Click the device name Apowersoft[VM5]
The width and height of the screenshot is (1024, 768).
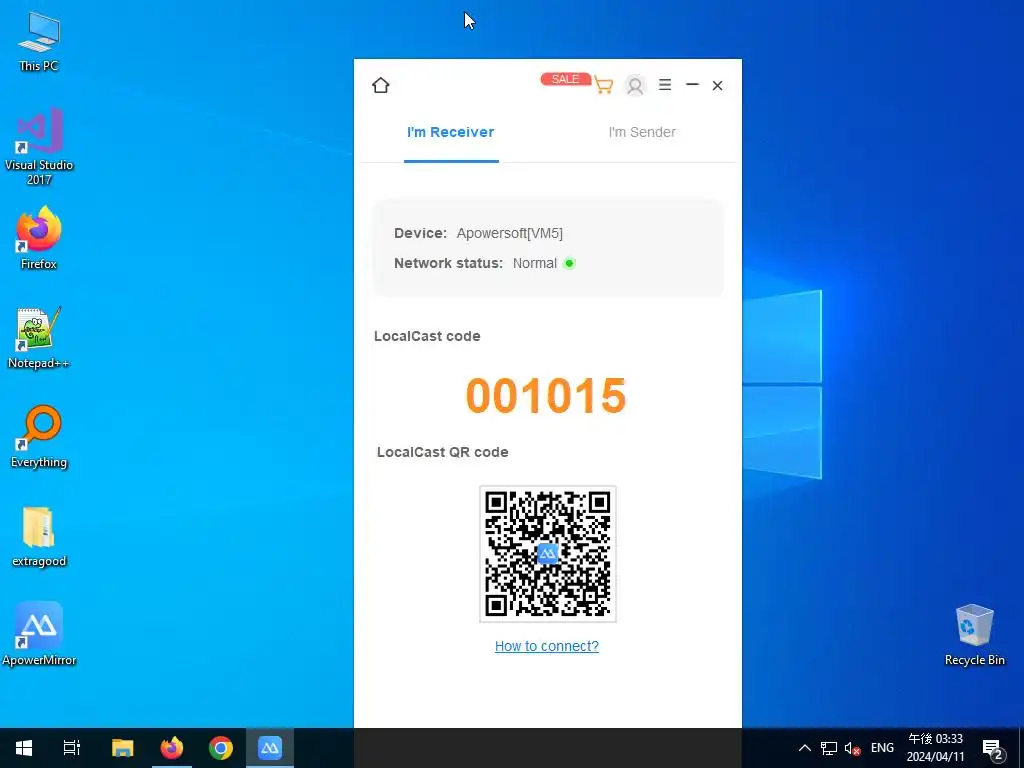pos(509,233)
